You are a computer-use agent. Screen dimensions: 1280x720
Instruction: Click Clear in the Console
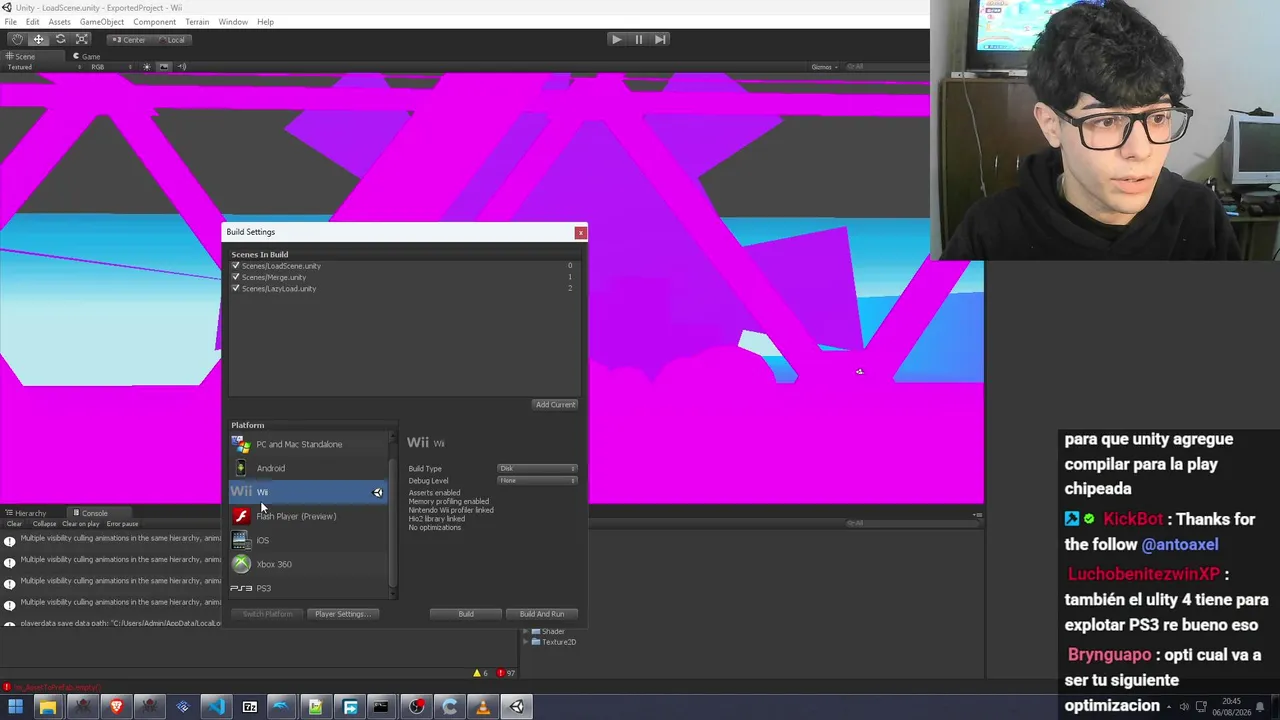click(x=14, y=524)
